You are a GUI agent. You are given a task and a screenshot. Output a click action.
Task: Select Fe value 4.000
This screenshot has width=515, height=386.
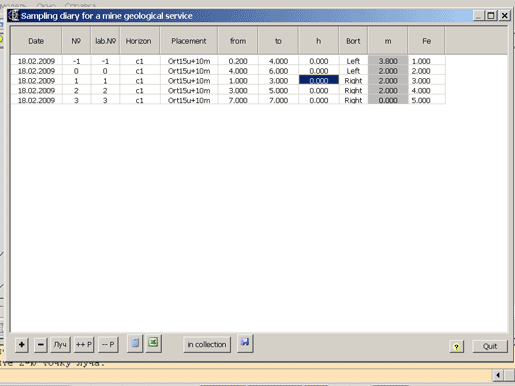[427, 90]
